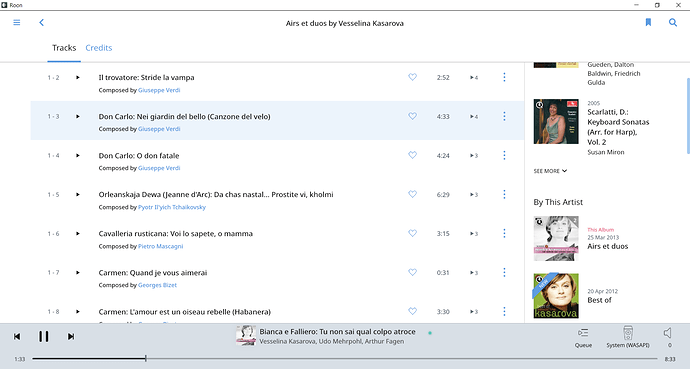Open more options for Cavalleria rusticana track

(x=504, y=233)
